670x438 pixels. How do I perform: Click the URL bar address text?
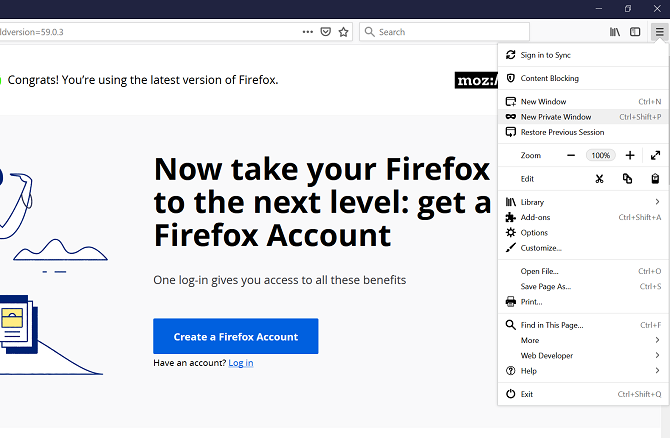(32, 32)
